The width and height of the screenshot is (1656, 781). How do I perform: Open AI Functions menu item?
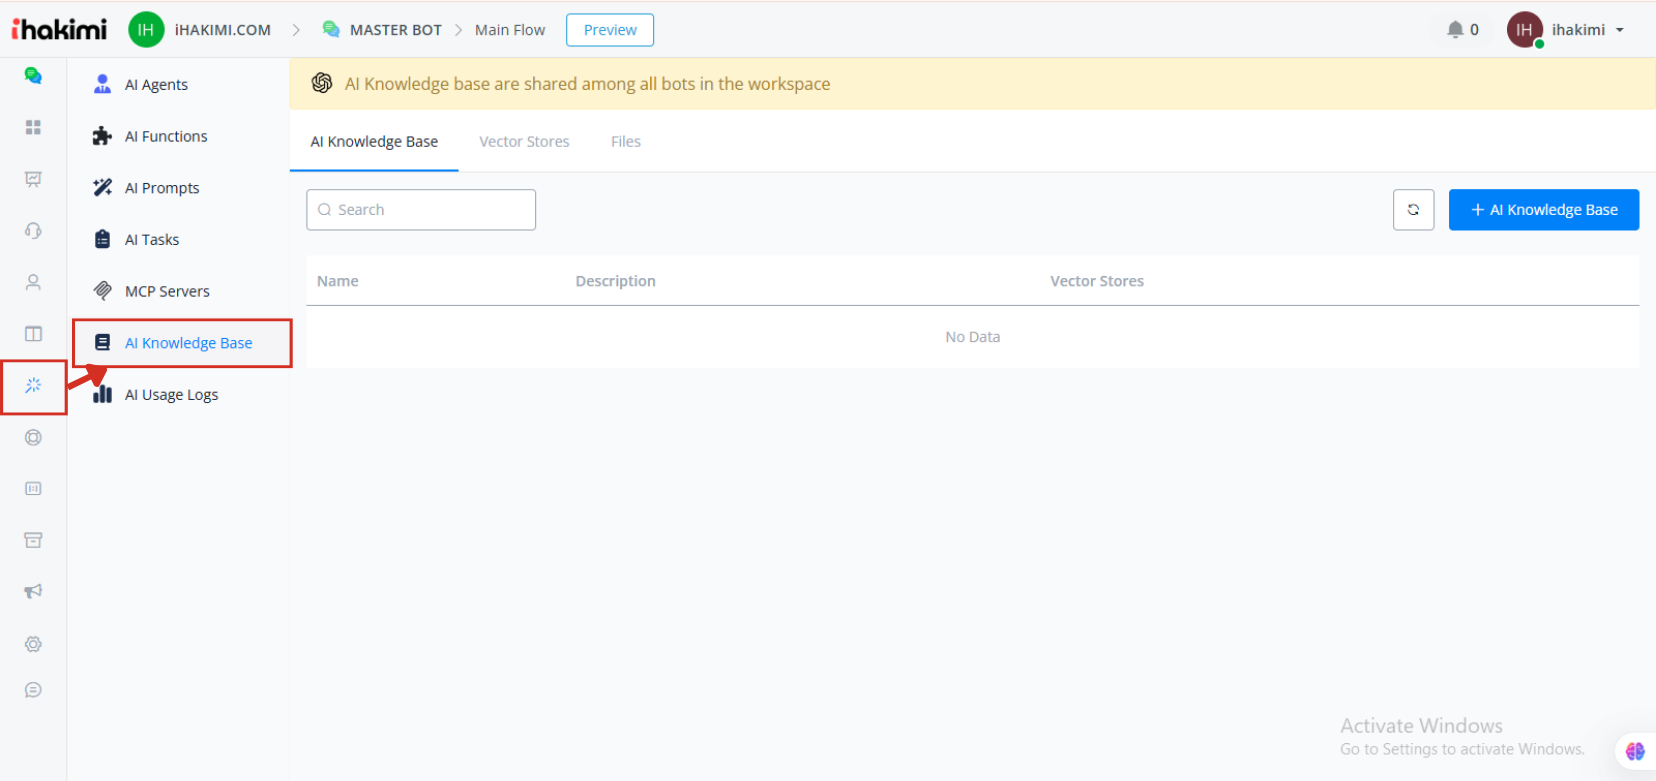[166, 137]
